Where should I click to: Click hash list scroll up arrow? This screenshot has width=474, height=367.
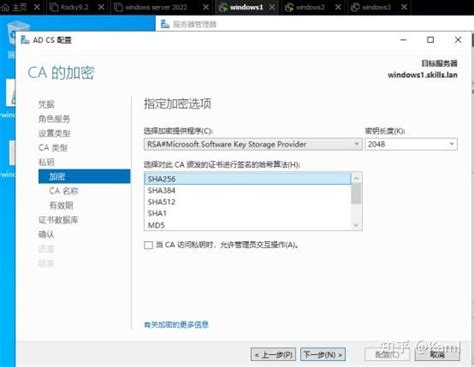[356, 178]
